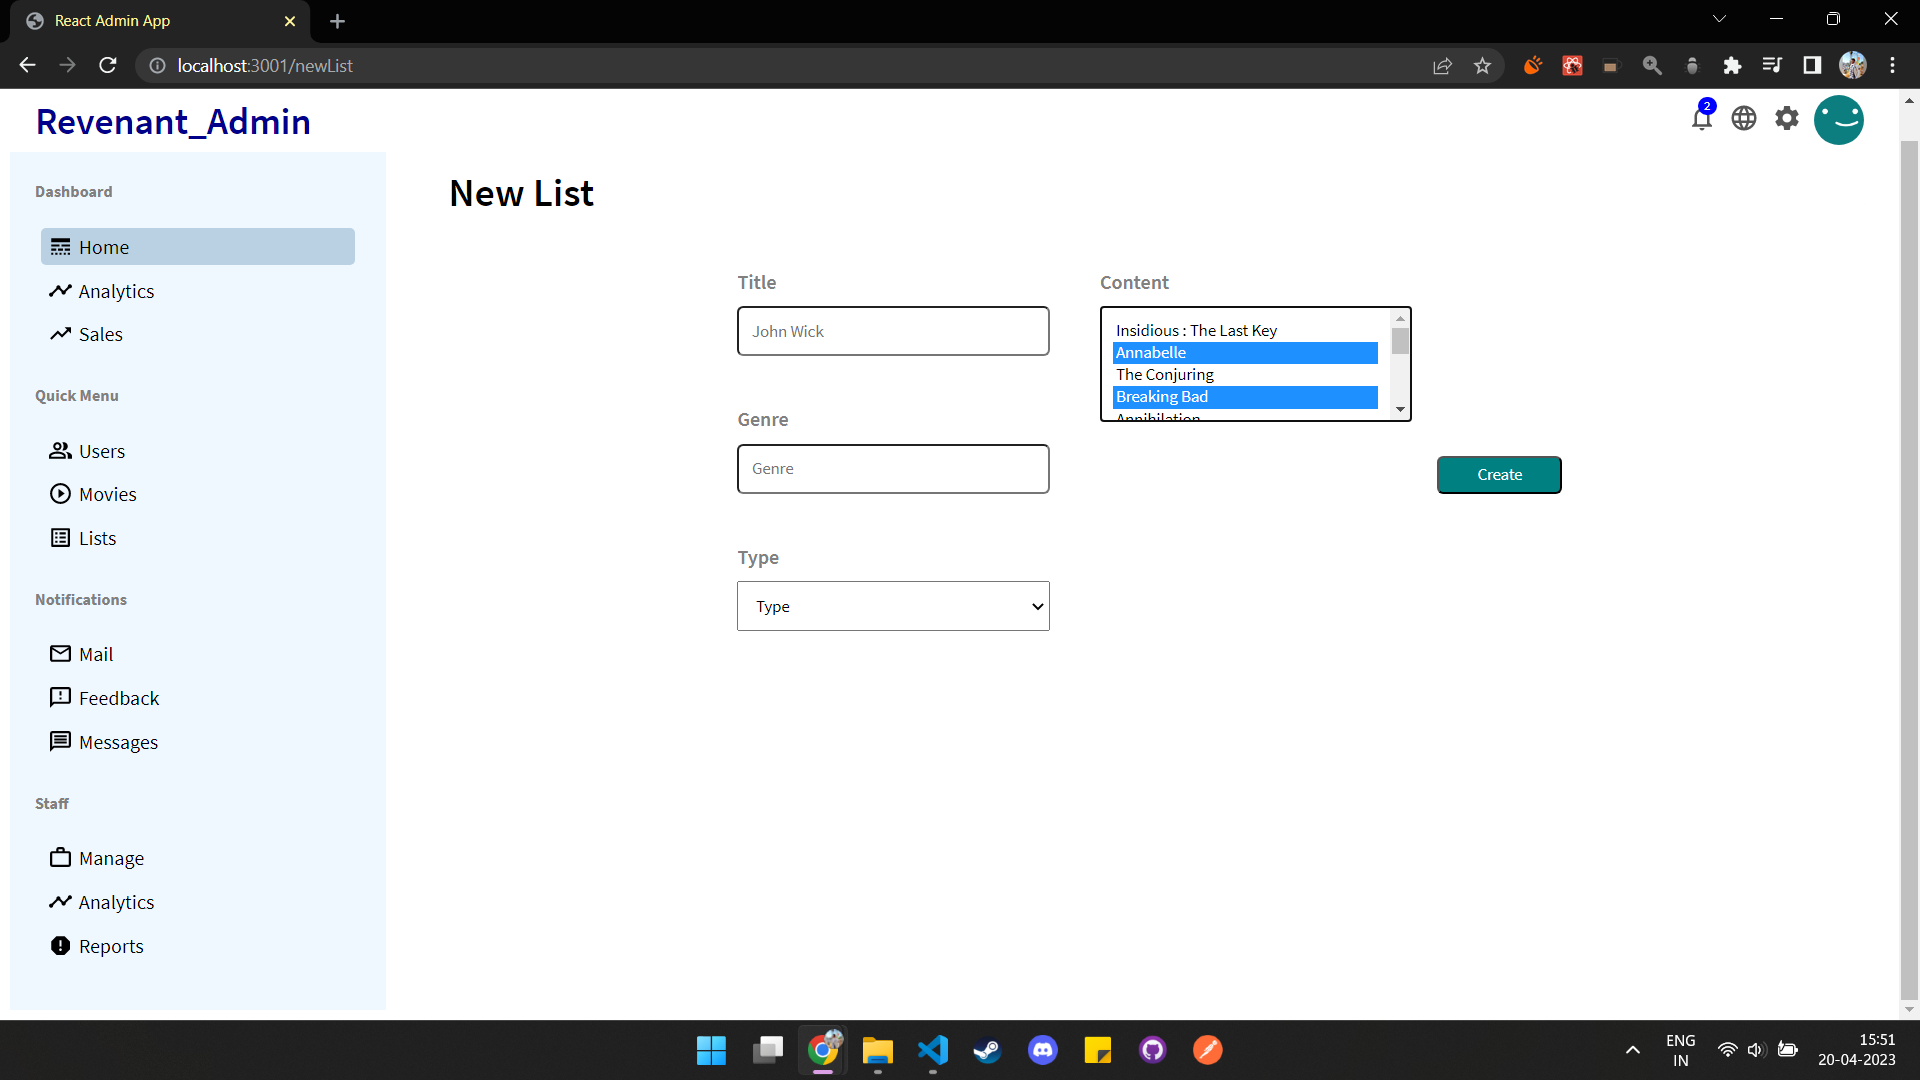The width and height of the screenshot is (1920, 1080).
Task: Open Steam from taskbar
Action: coord(987,1050)
